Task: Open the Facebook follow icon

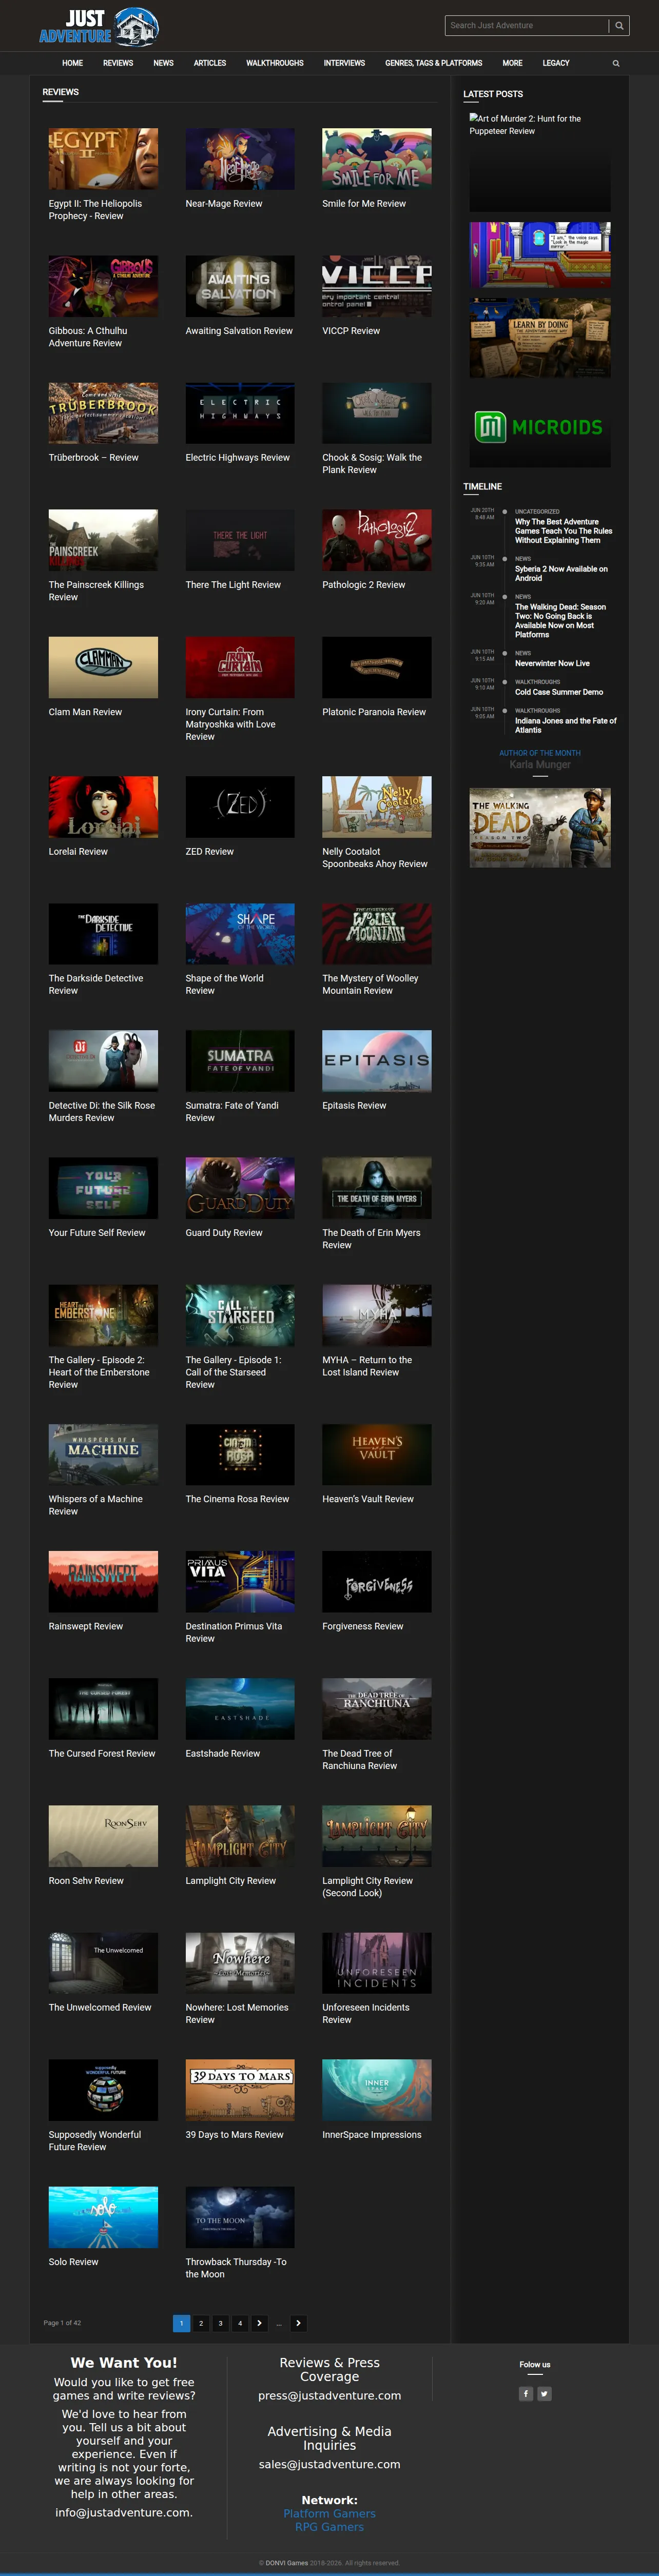Action: click(526, 2393)
